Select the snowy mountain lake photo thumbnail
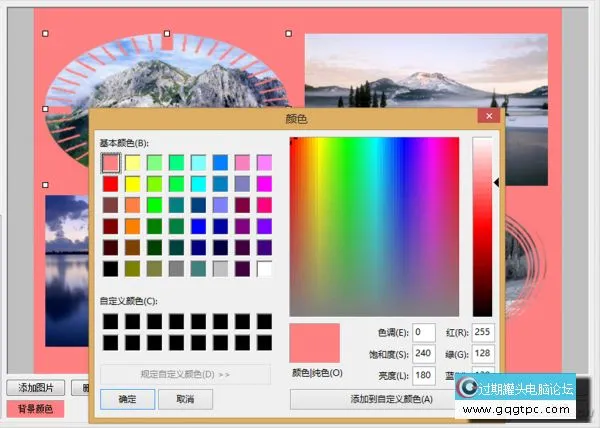The image size is (600, 428). pos(426,73)
